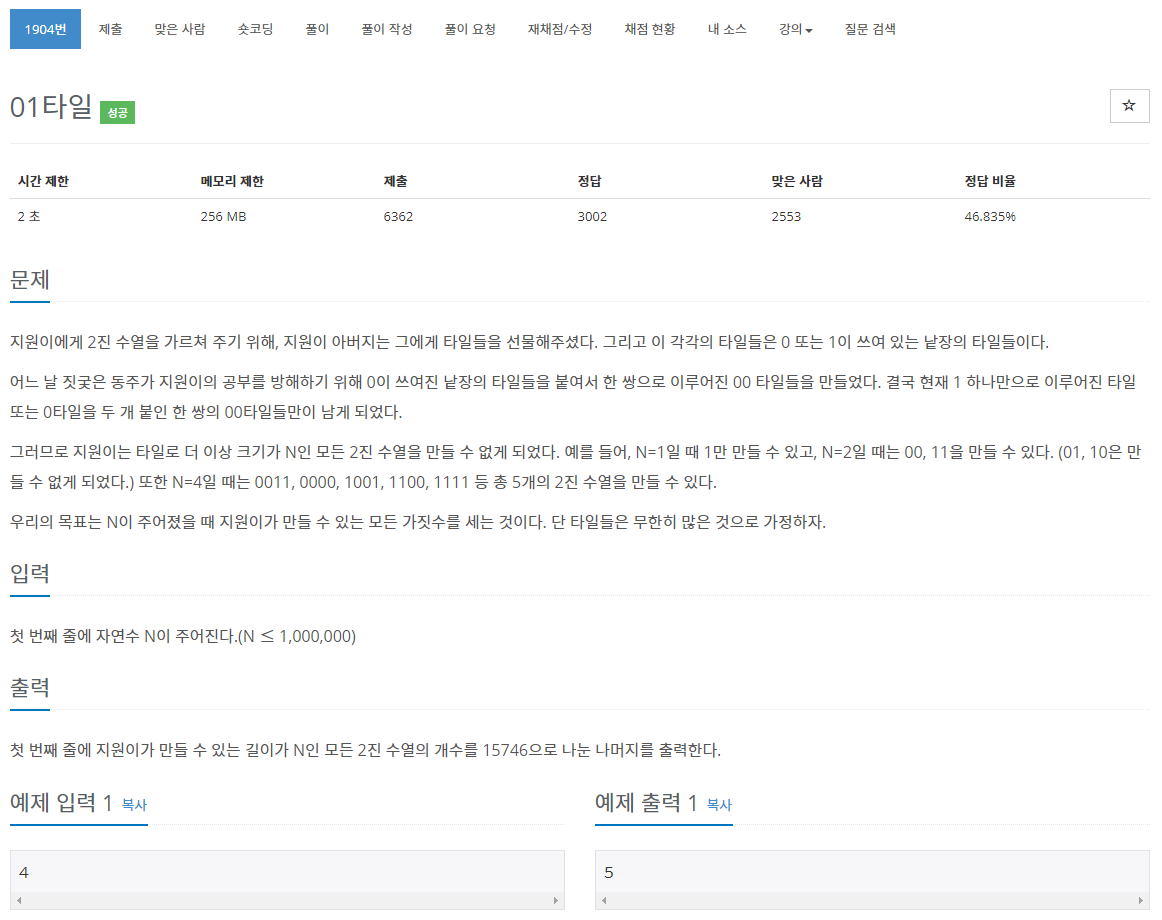1162x920 pixels.
Task: Select the 1904번 problem tab
Action: 44,29
